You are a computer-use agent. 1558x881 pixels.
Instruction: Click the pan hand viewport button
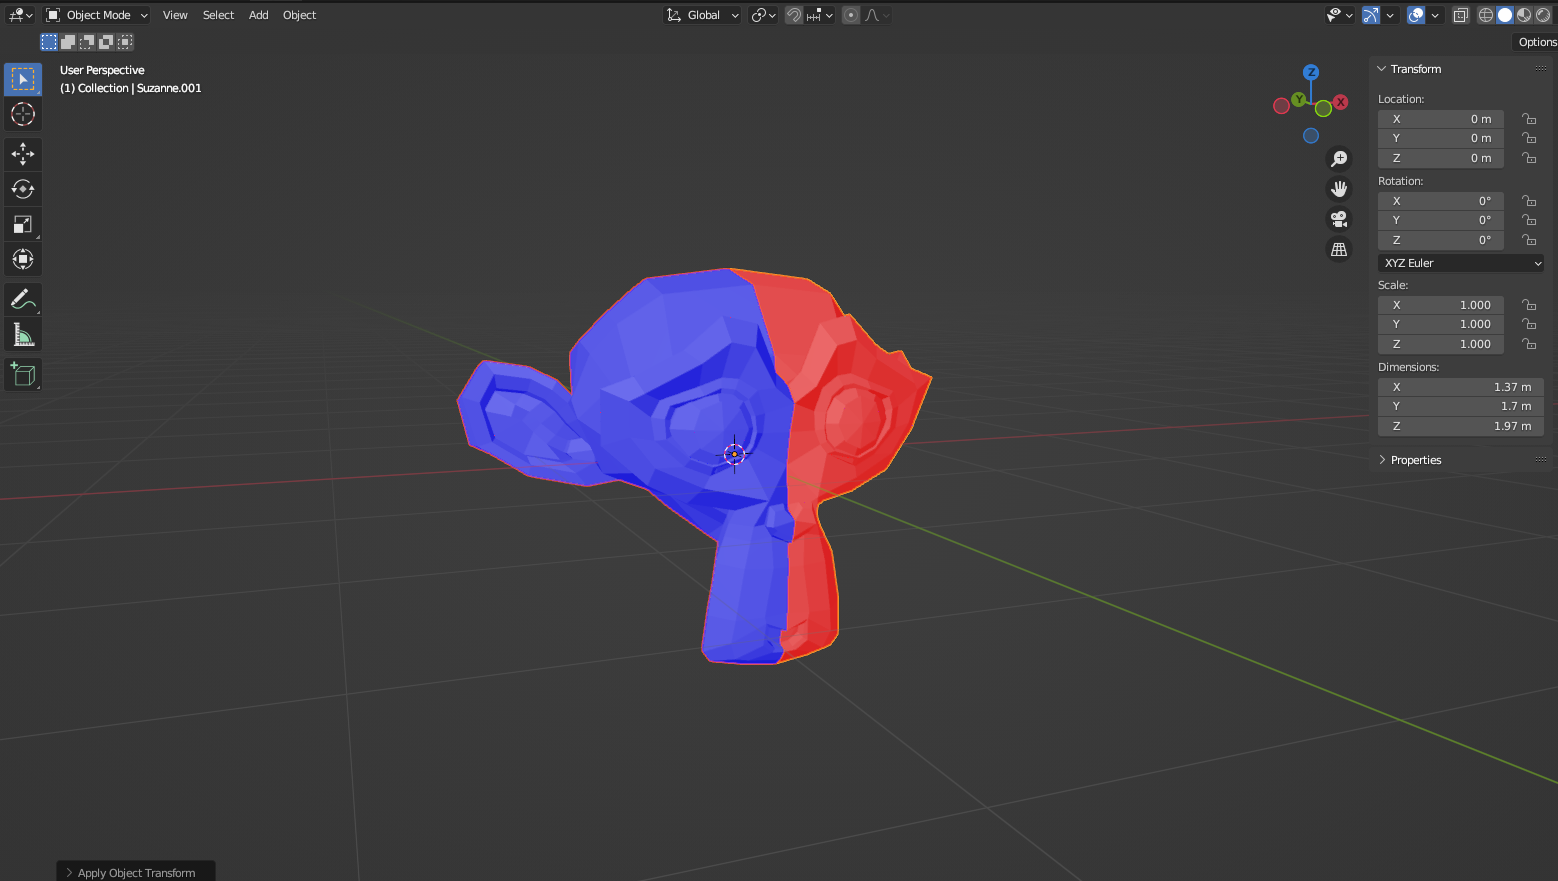1339,189
